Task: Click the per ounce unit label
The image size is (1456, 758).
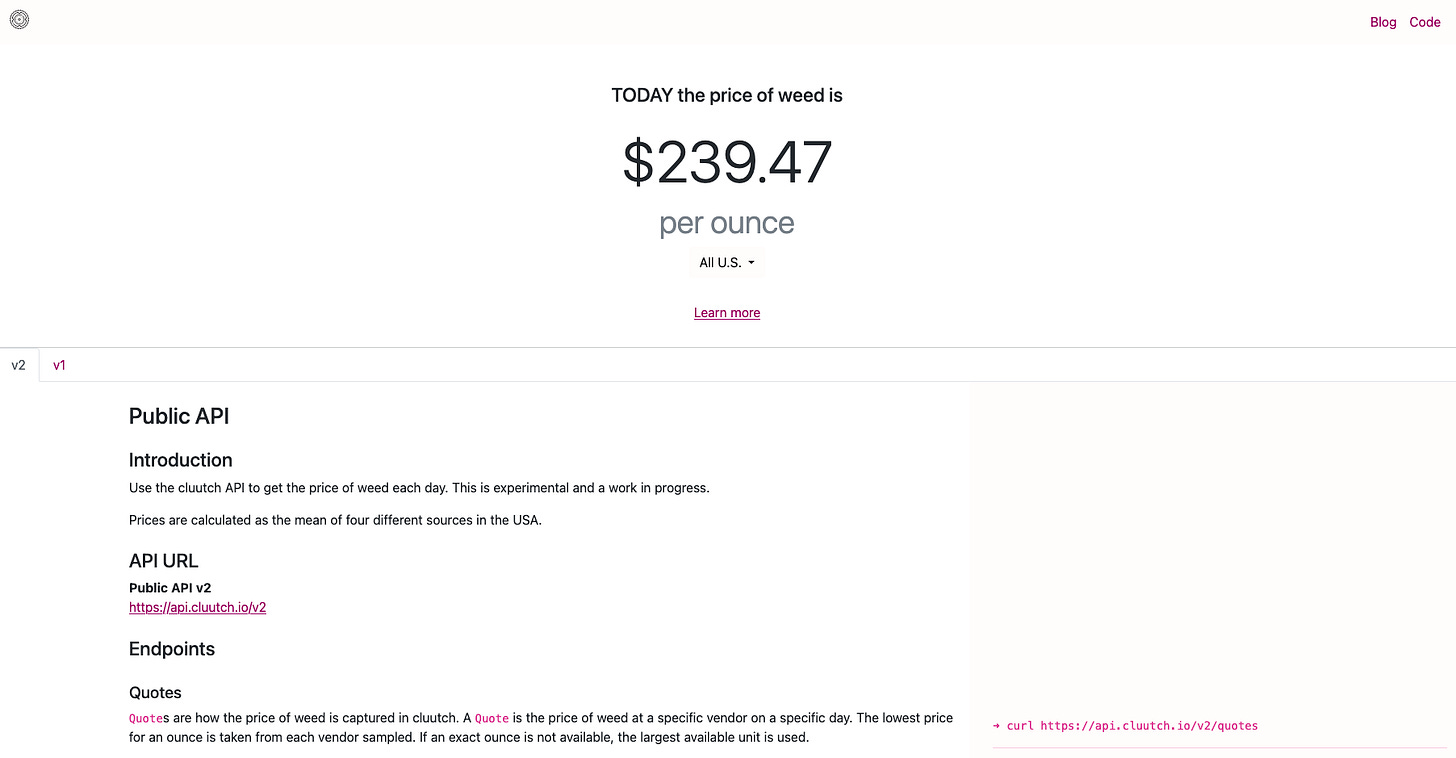Action: [x=727, y=223]
